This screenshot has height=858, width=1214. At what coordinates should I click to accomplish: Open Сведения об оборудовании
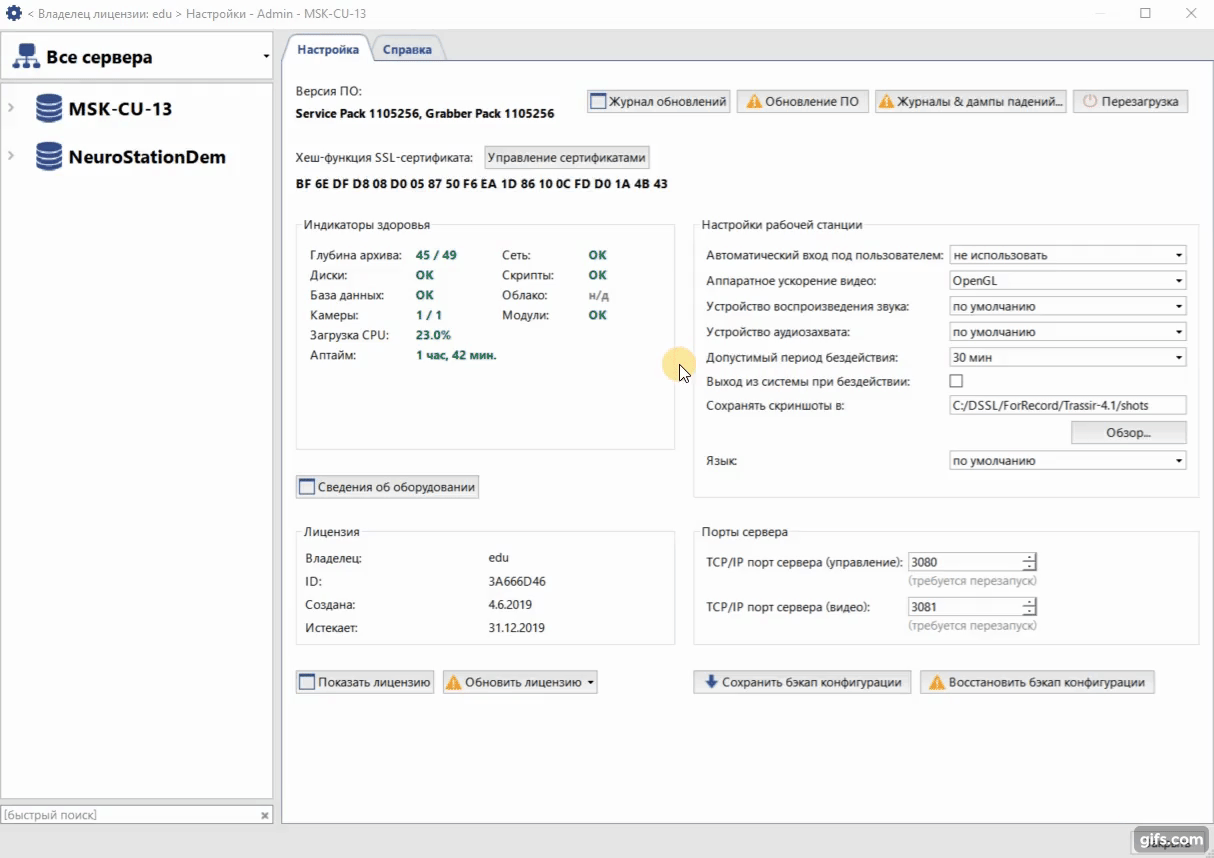388,487
